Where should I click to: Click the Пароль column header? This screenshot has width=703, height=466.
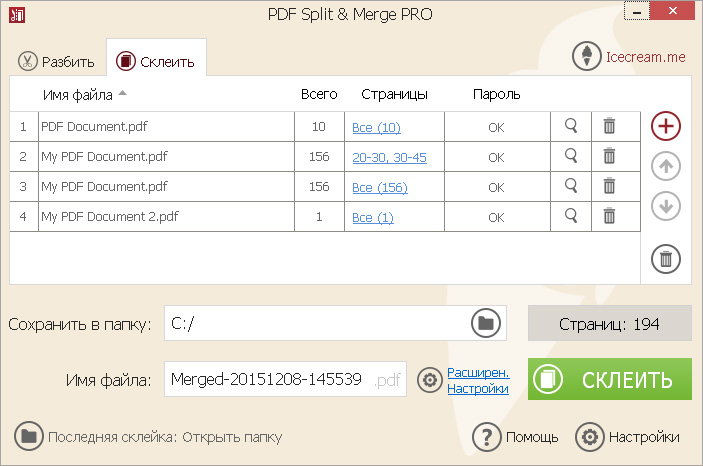coord(496,94)
